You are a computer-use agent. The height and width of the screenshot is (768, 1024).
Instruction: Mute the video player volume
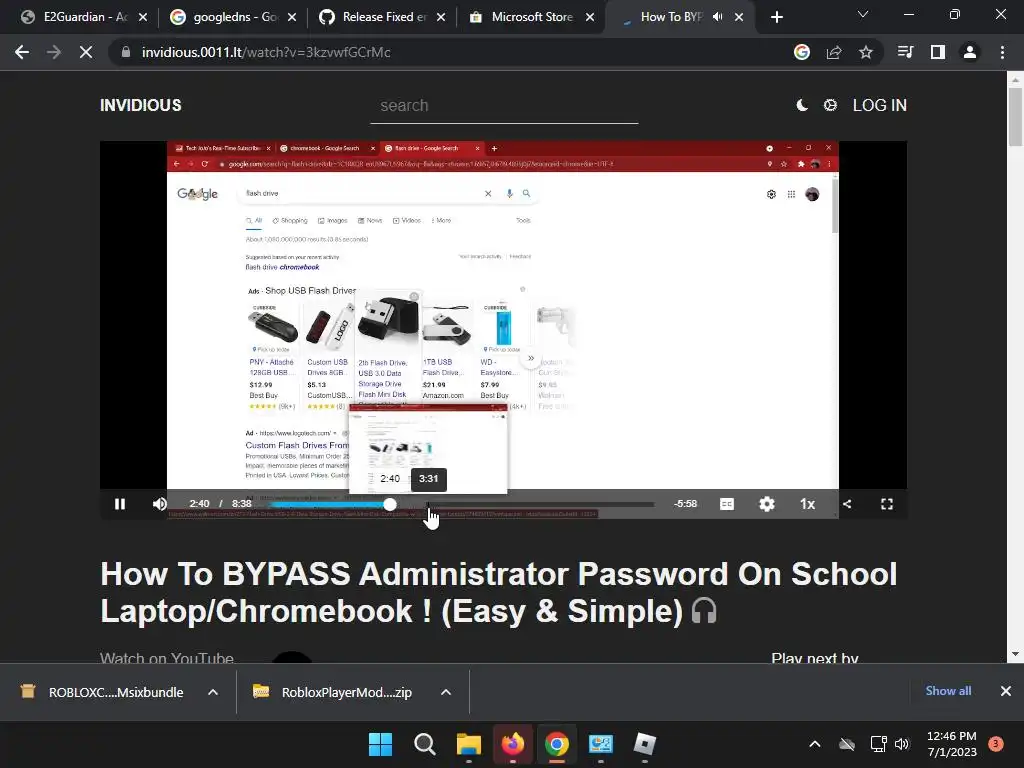(x=159, y=504)
